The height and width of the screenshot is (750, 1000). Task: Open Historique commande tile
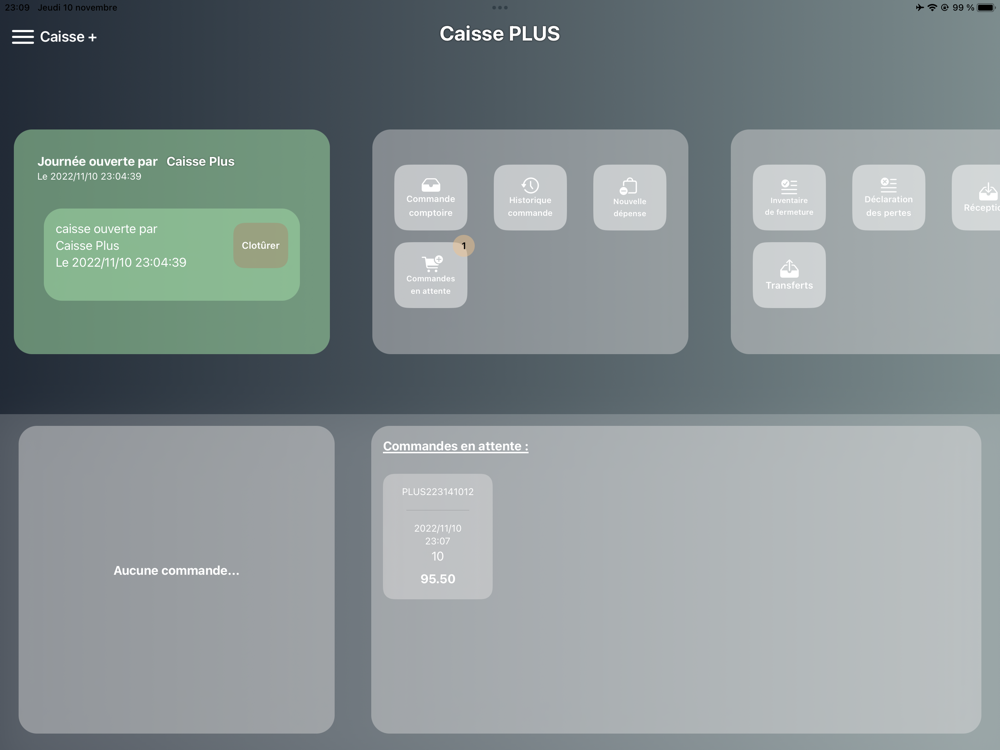(530, 198)
